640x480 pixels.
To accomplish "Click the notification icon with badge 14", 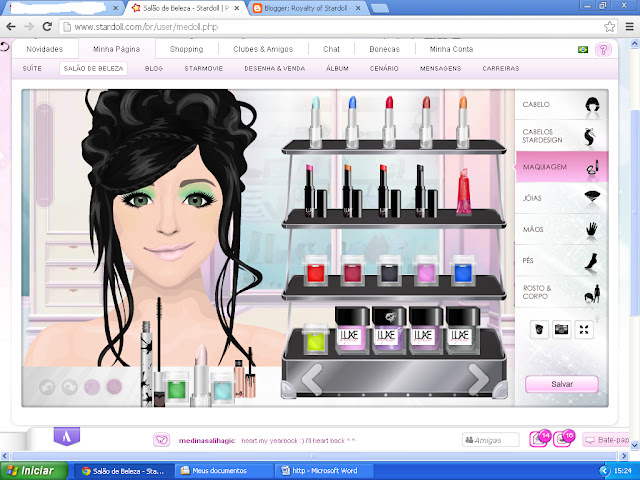I will click(540, 439).
